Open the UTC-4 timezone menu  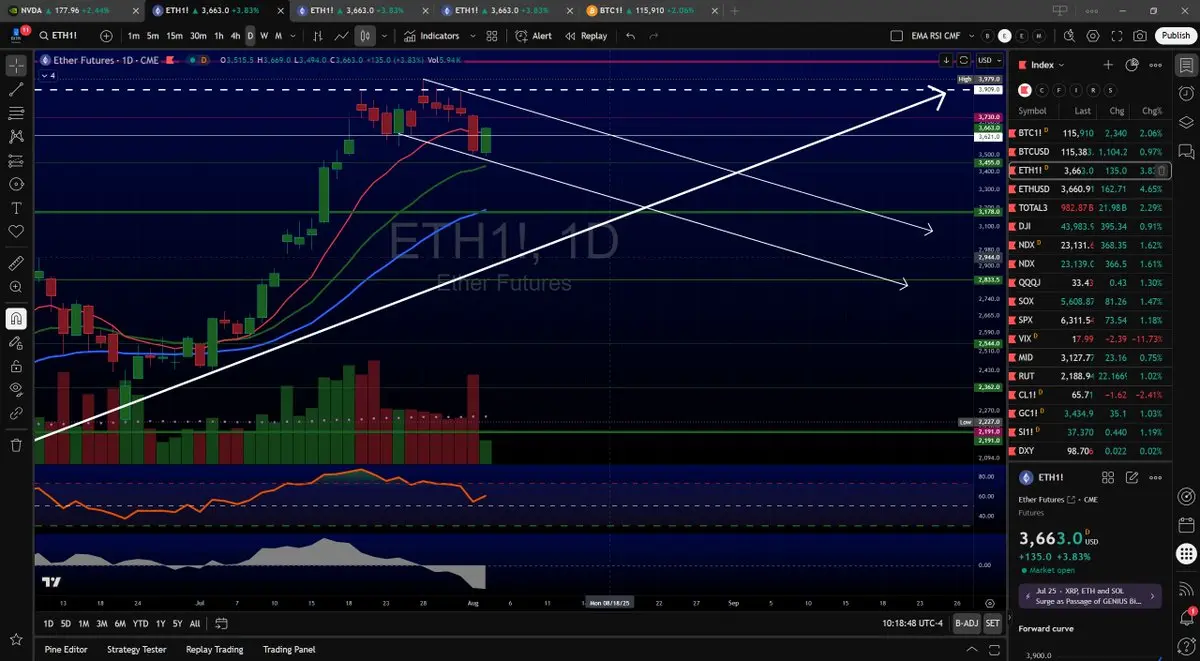(912, 623)
